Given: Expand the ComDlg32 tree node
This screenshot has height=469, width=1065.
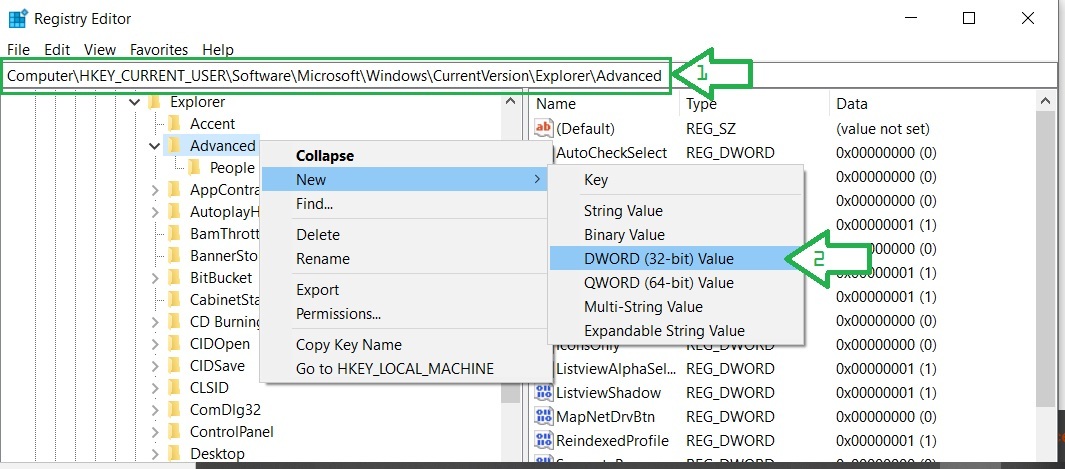Looking at the screenshot, I should point(155,409).
